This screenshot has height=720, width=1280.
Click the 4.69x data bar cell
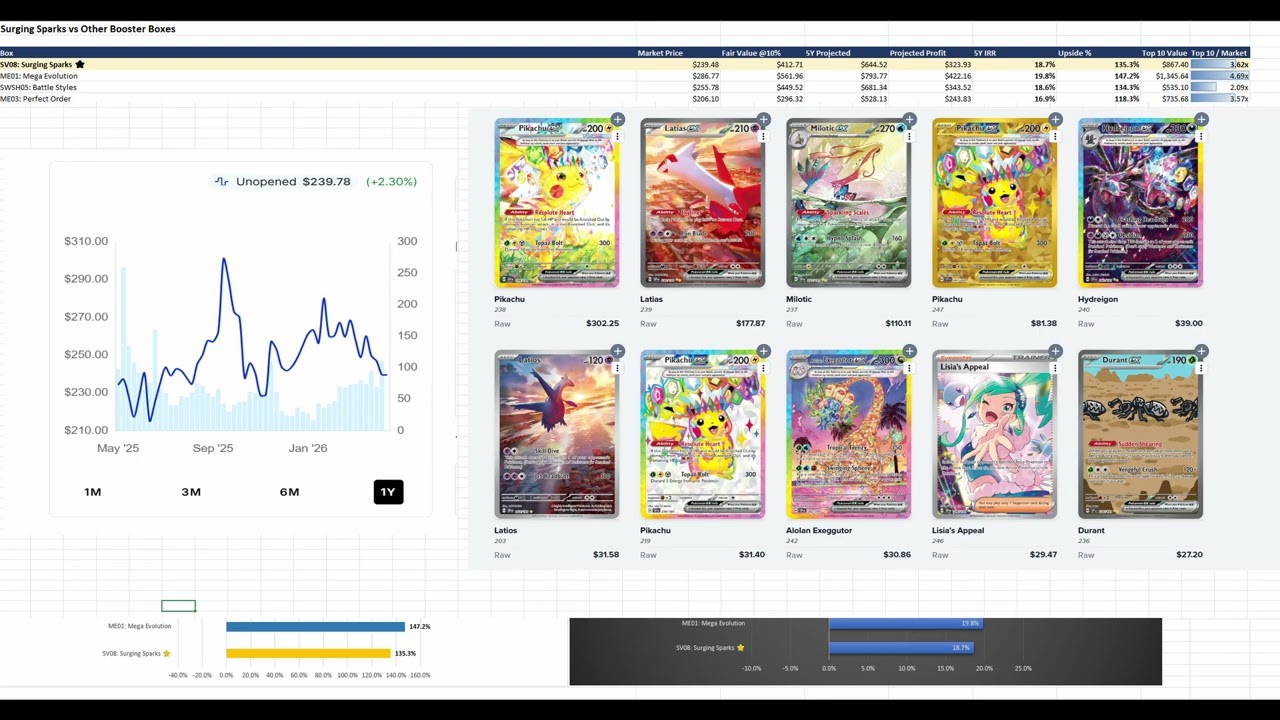pyautogui.click(x=1220, y=76)
